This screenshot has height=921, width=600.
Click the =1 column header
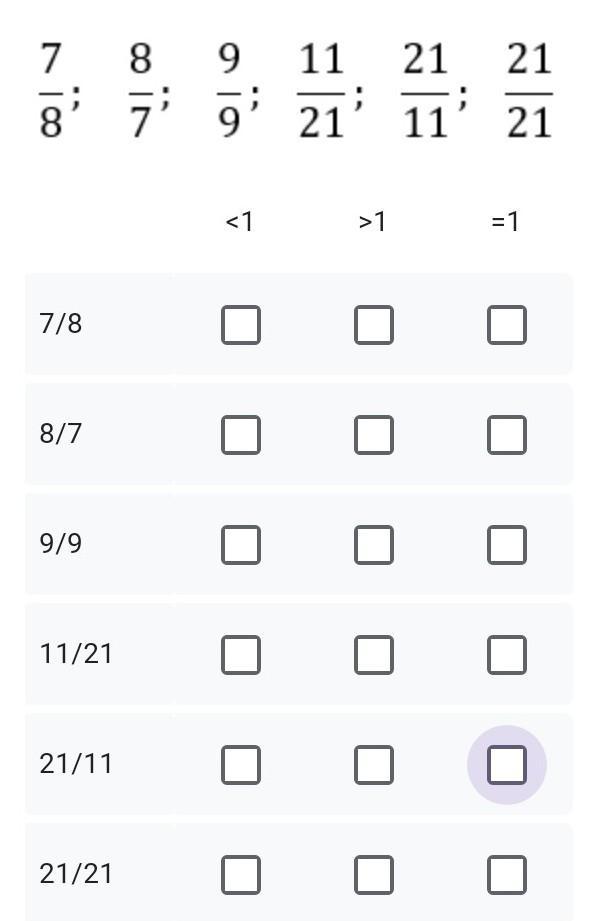pos(506,221)
